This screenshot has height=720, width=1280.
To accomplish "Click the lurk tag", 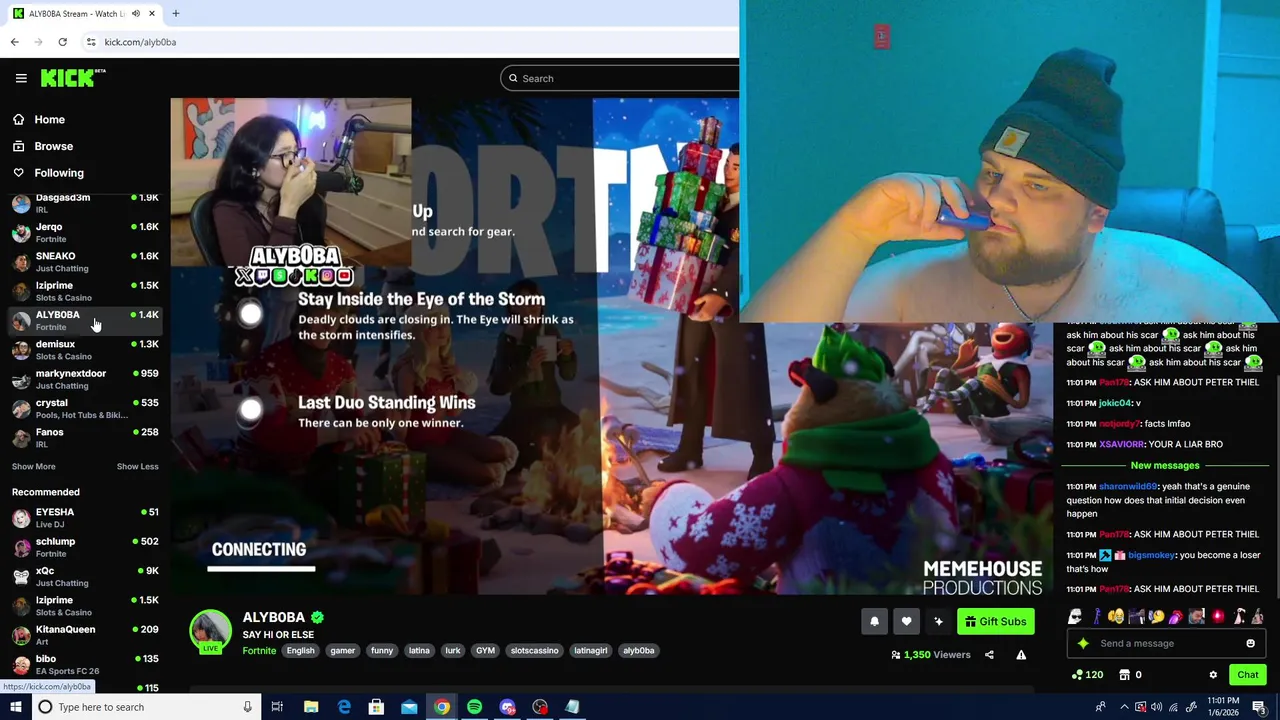I will pos(453,651).
